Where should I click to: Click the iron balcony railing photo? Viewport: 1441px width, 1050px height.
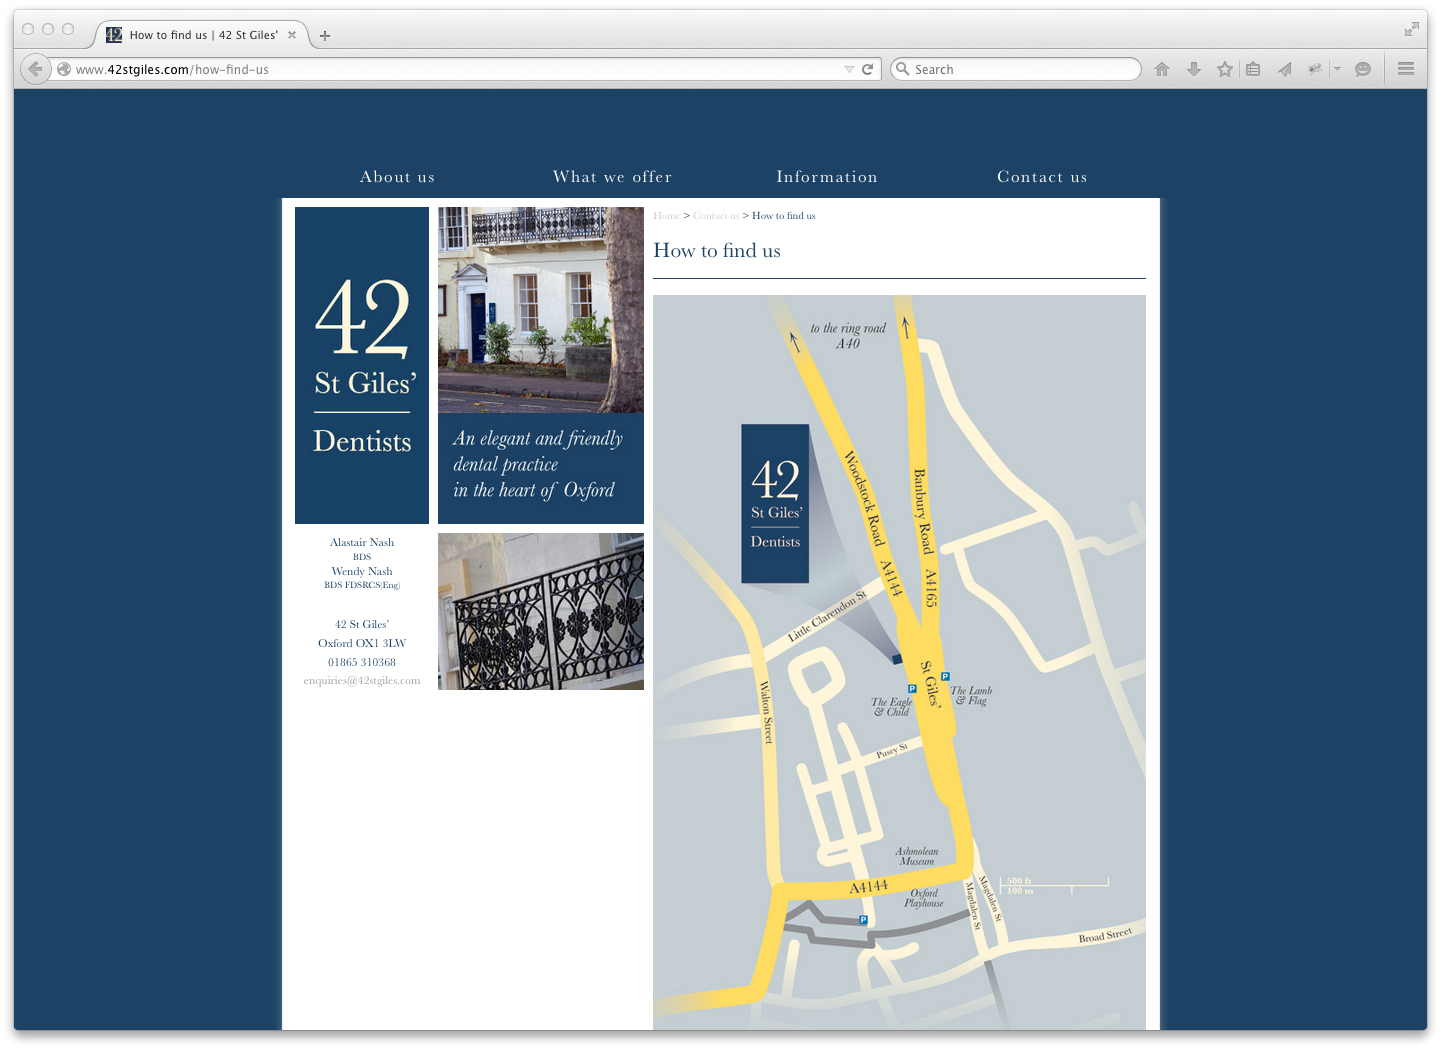pos(540,611)
